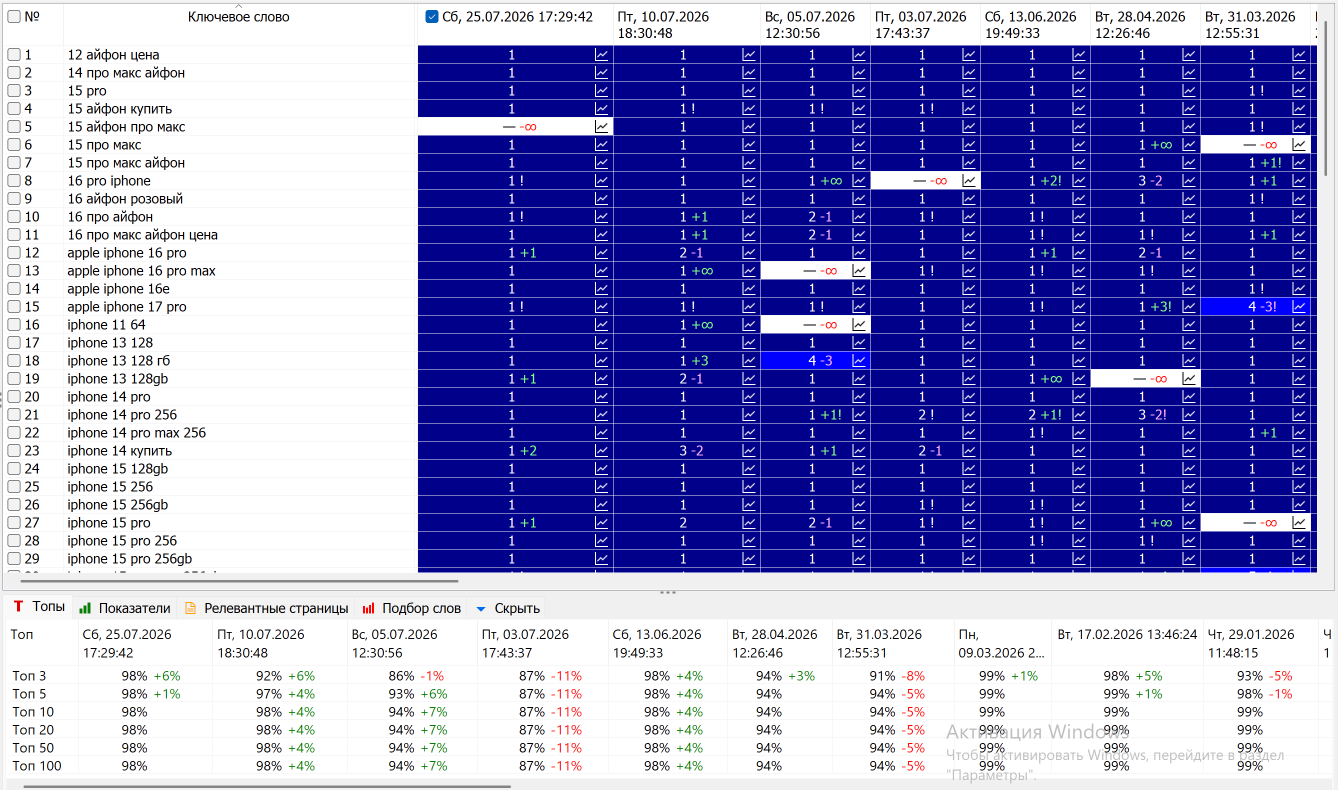Click the Сб, 13.06.2026 19:49:33 column header
Screen dimensions: 1338x790
pos(1035,25)
